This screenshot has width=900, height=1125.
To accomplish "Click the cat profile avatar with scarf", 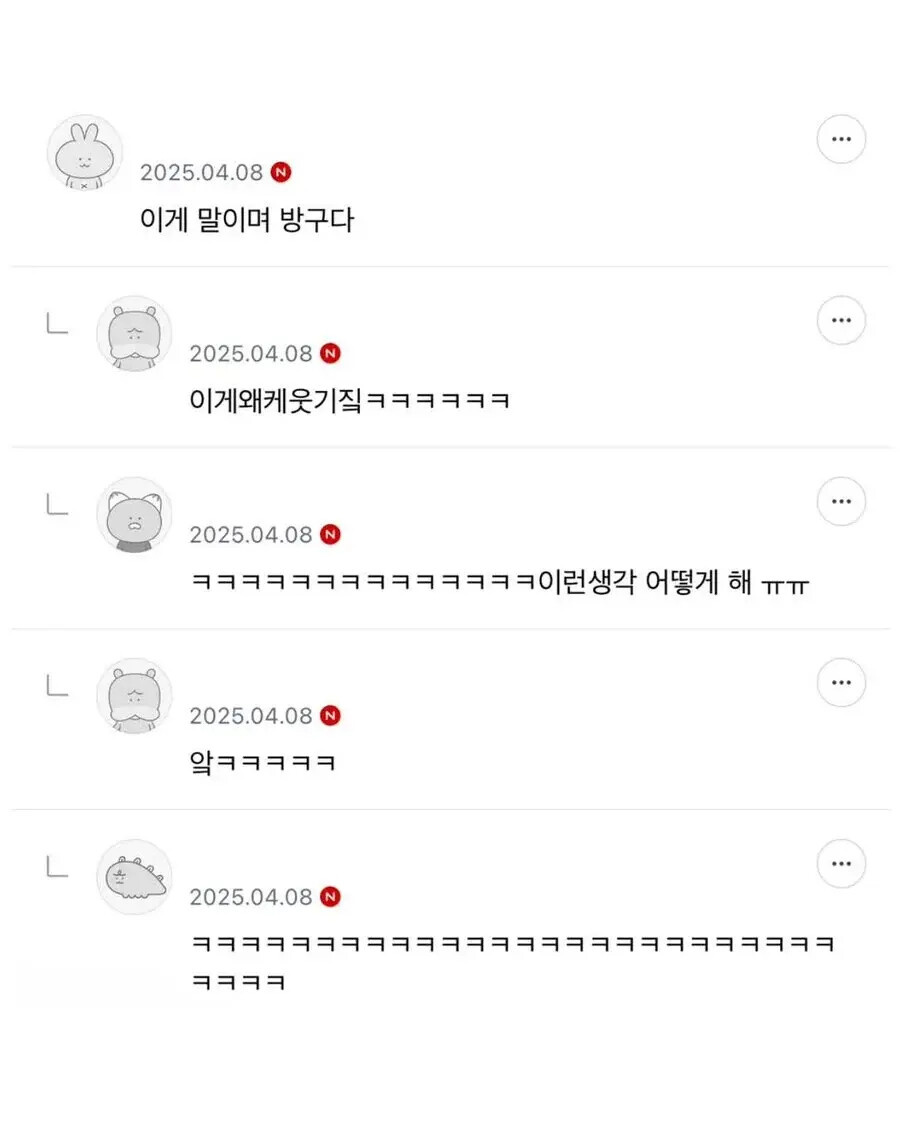I will coord(134,515).
